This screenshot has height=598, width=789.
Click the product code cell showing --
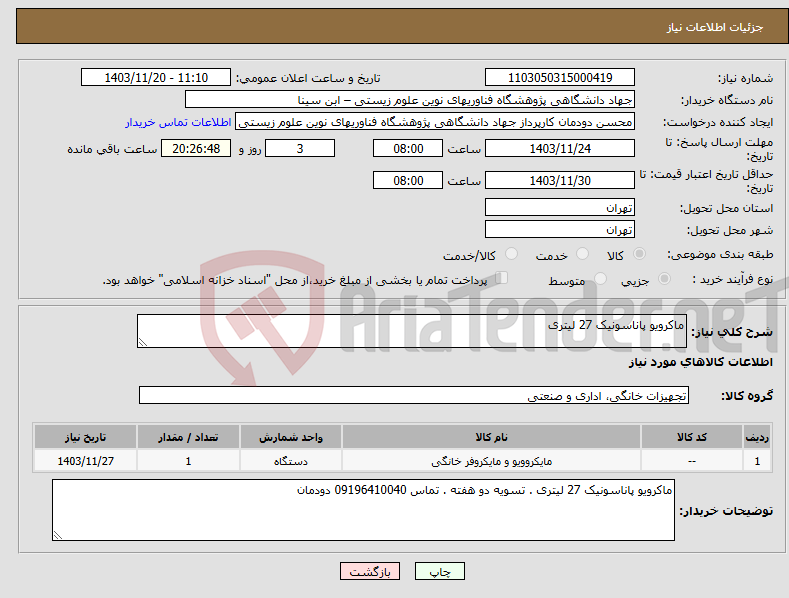click(692, 461)
